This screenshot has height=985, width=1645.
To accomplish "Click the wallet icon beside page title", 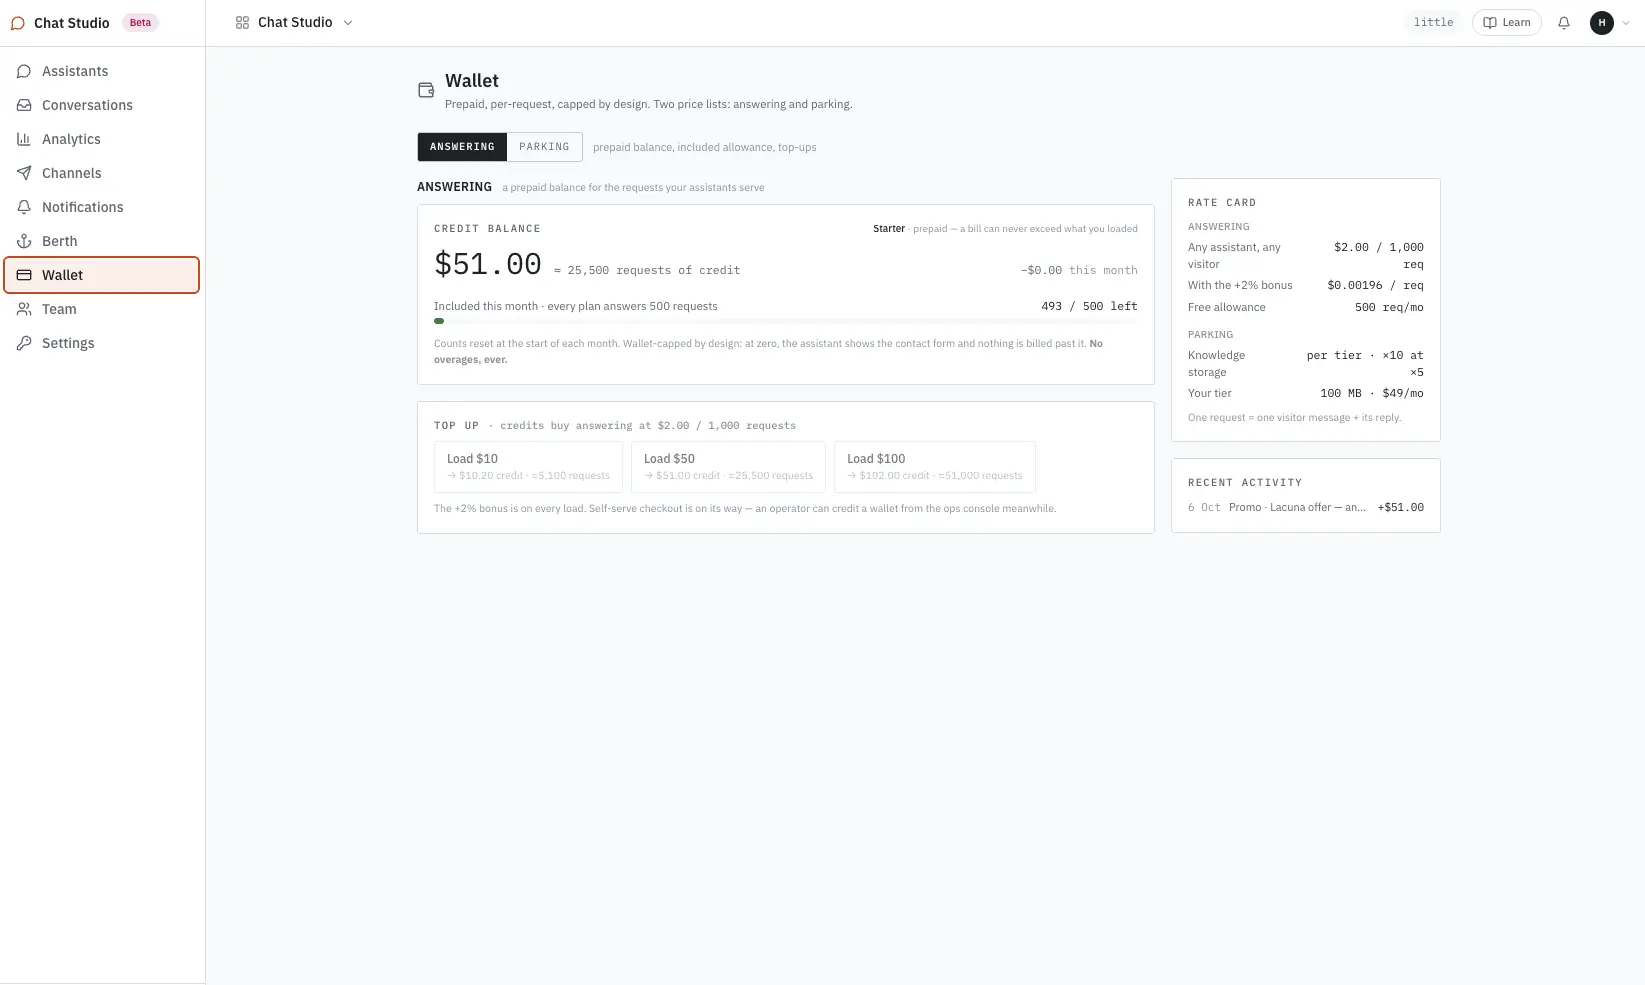I will click(x=426, y=90).
